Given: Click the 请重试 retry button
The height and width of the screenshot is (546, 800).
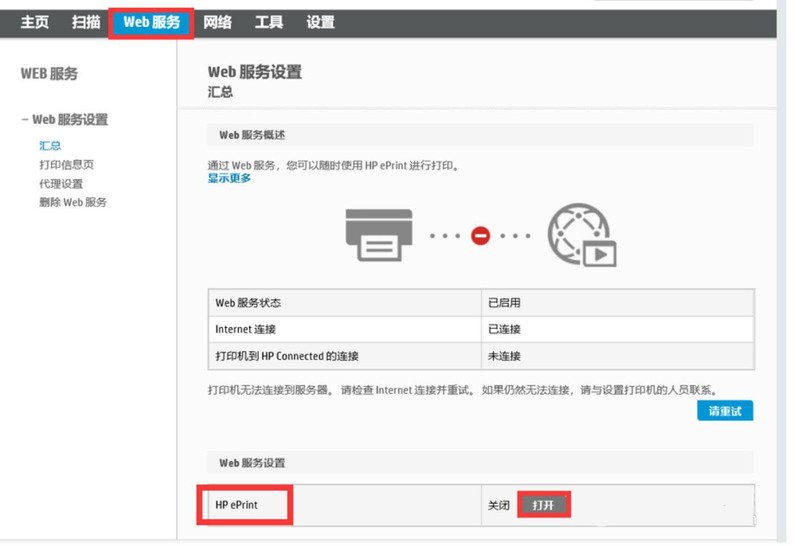Looking at the screenshot, I should pos(725,411).
